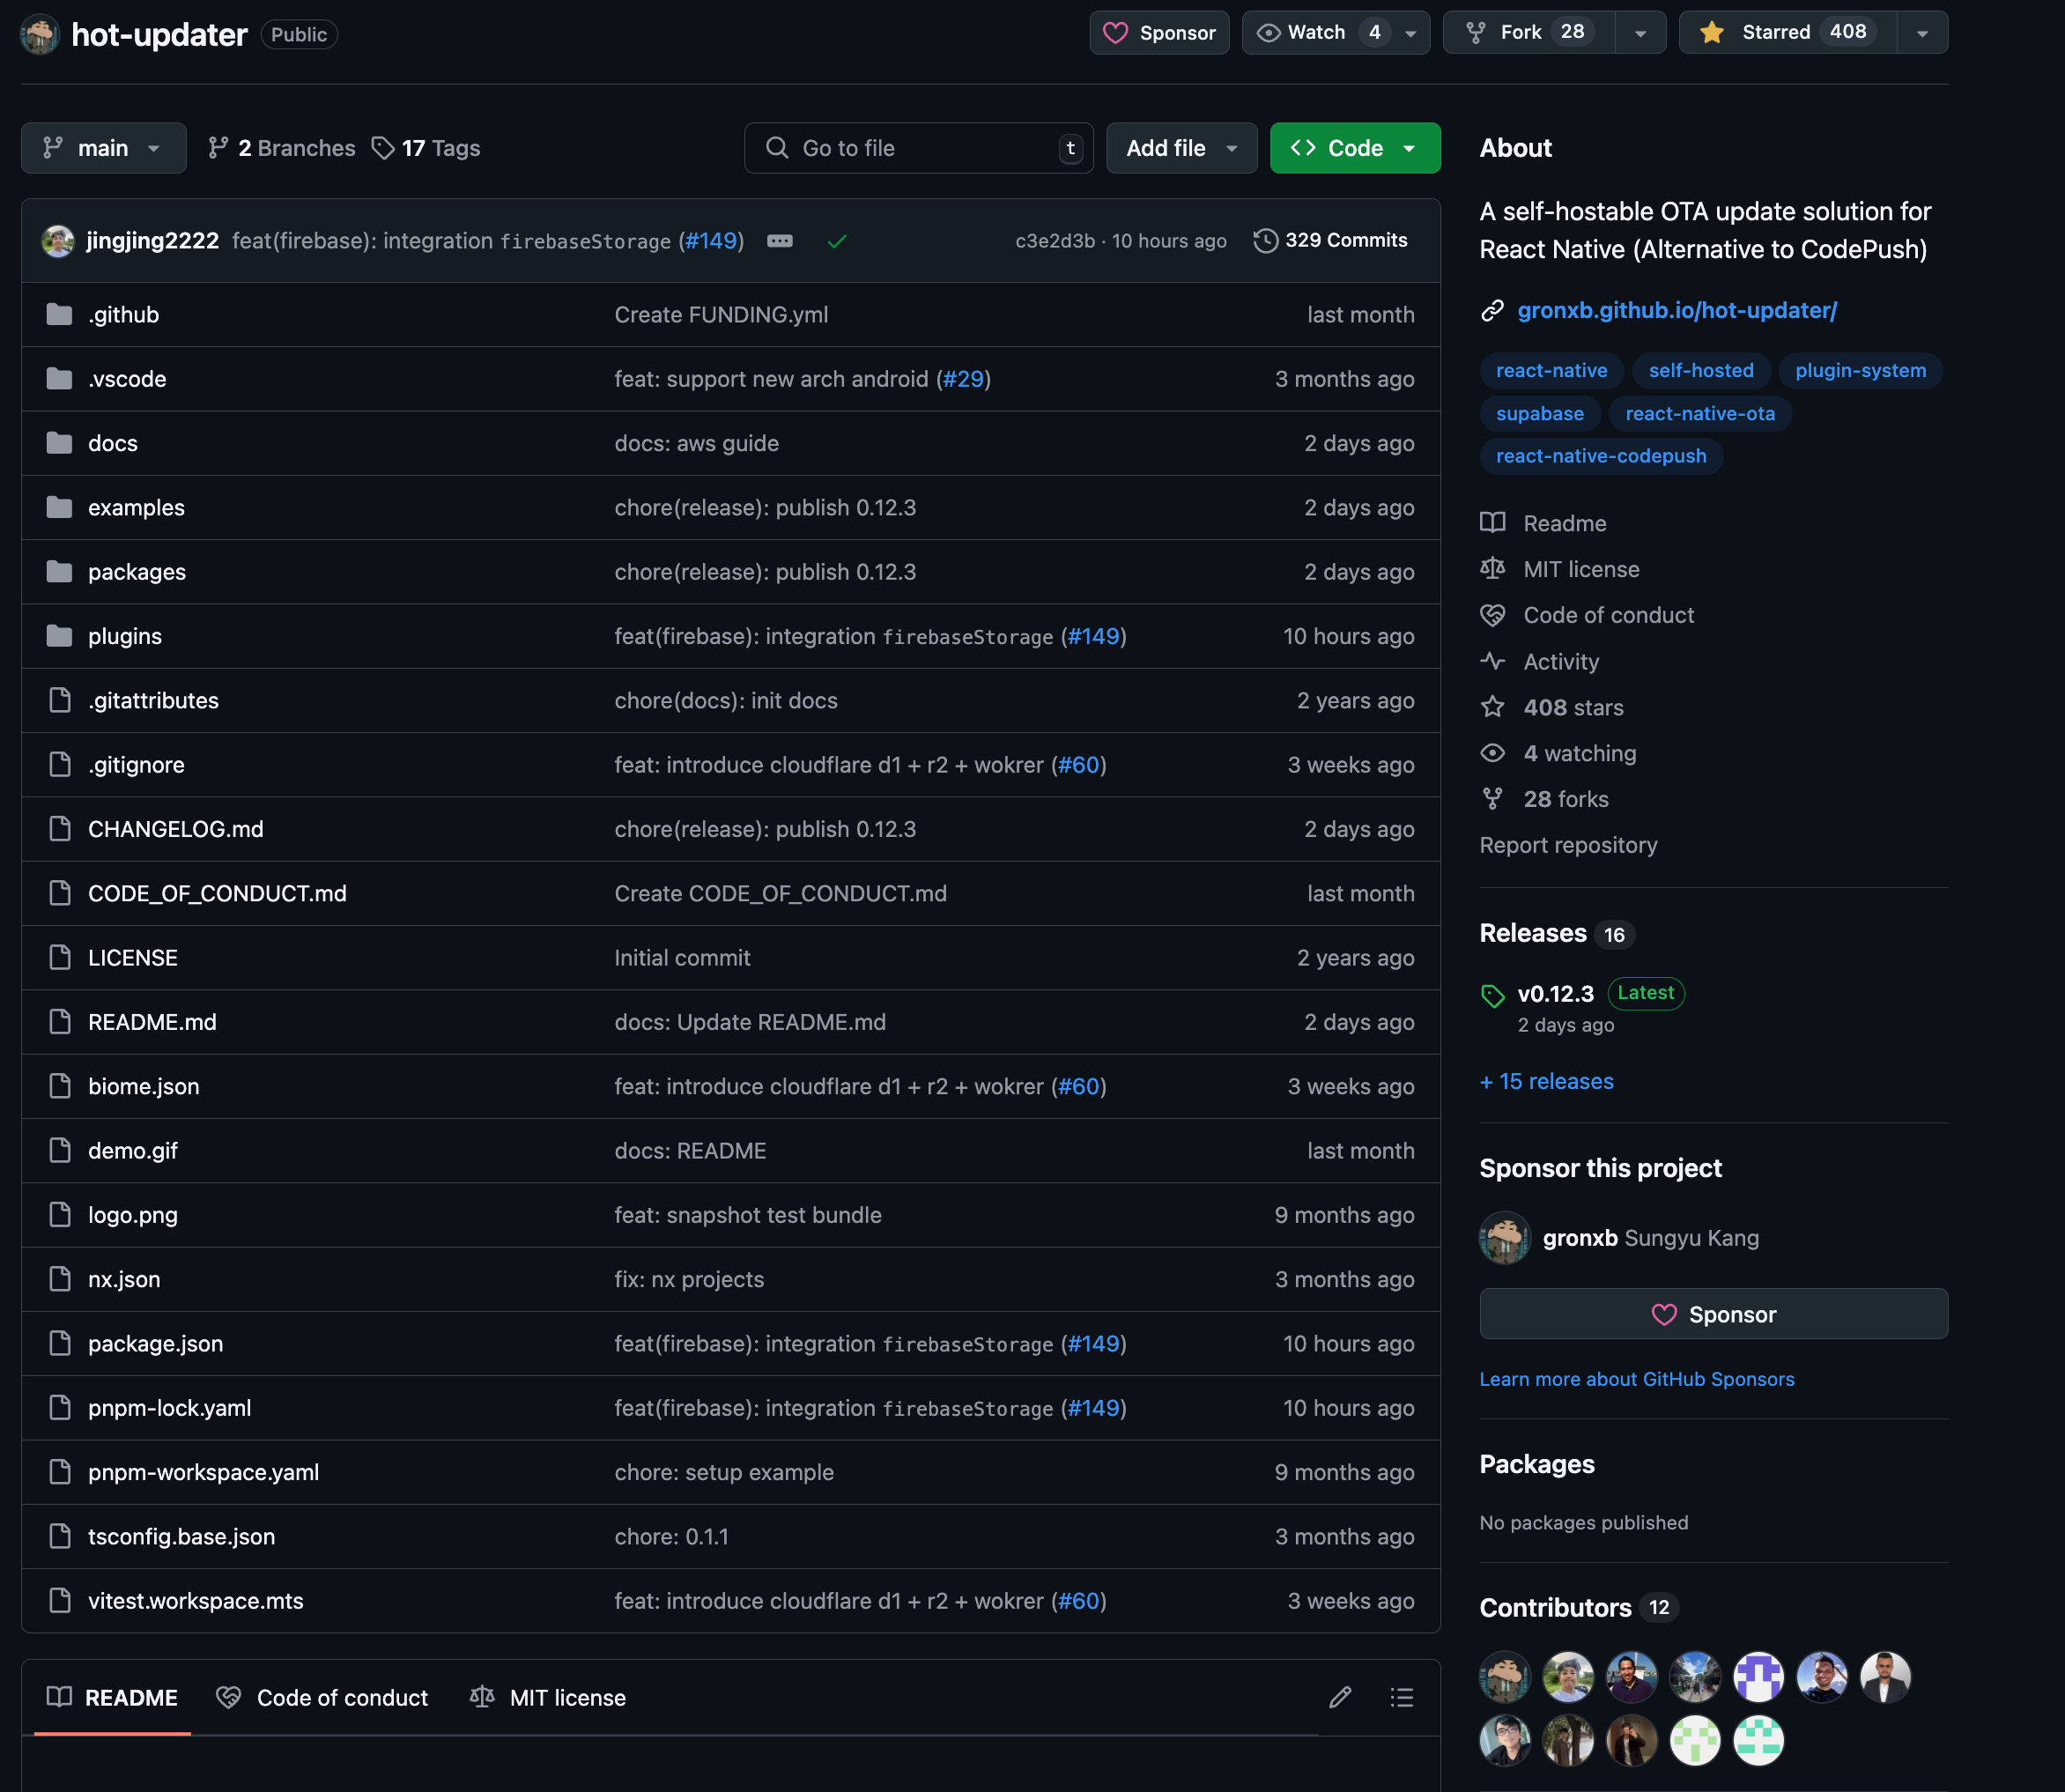The height and width of the screenshot is (1792, 2065).
Task: Open the v0.12.3 release tag icon
Action: tap(1492, 995)
